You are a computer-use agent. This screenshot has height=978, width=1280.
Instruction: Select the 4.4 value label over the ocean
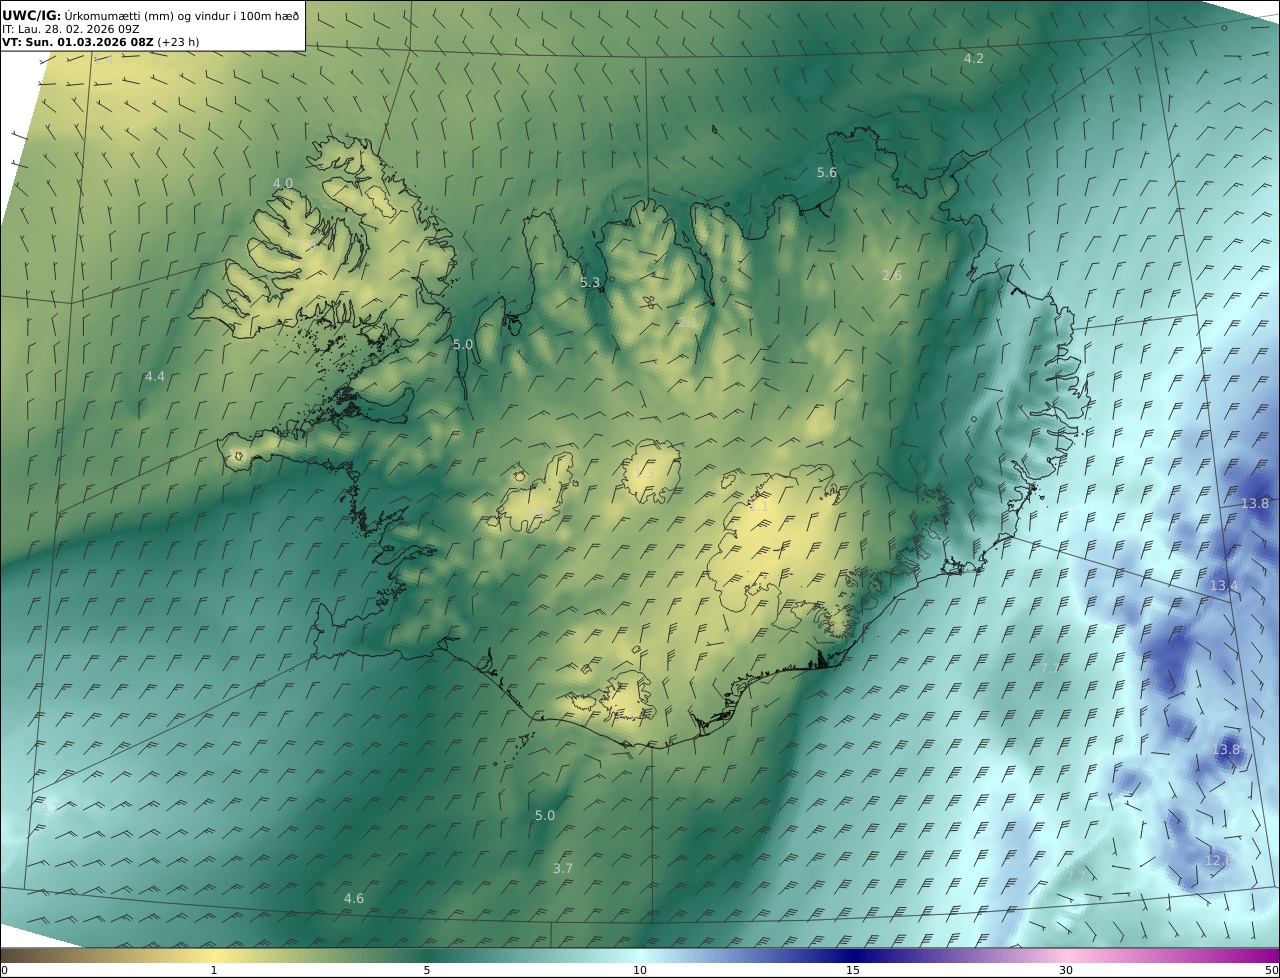154,377
